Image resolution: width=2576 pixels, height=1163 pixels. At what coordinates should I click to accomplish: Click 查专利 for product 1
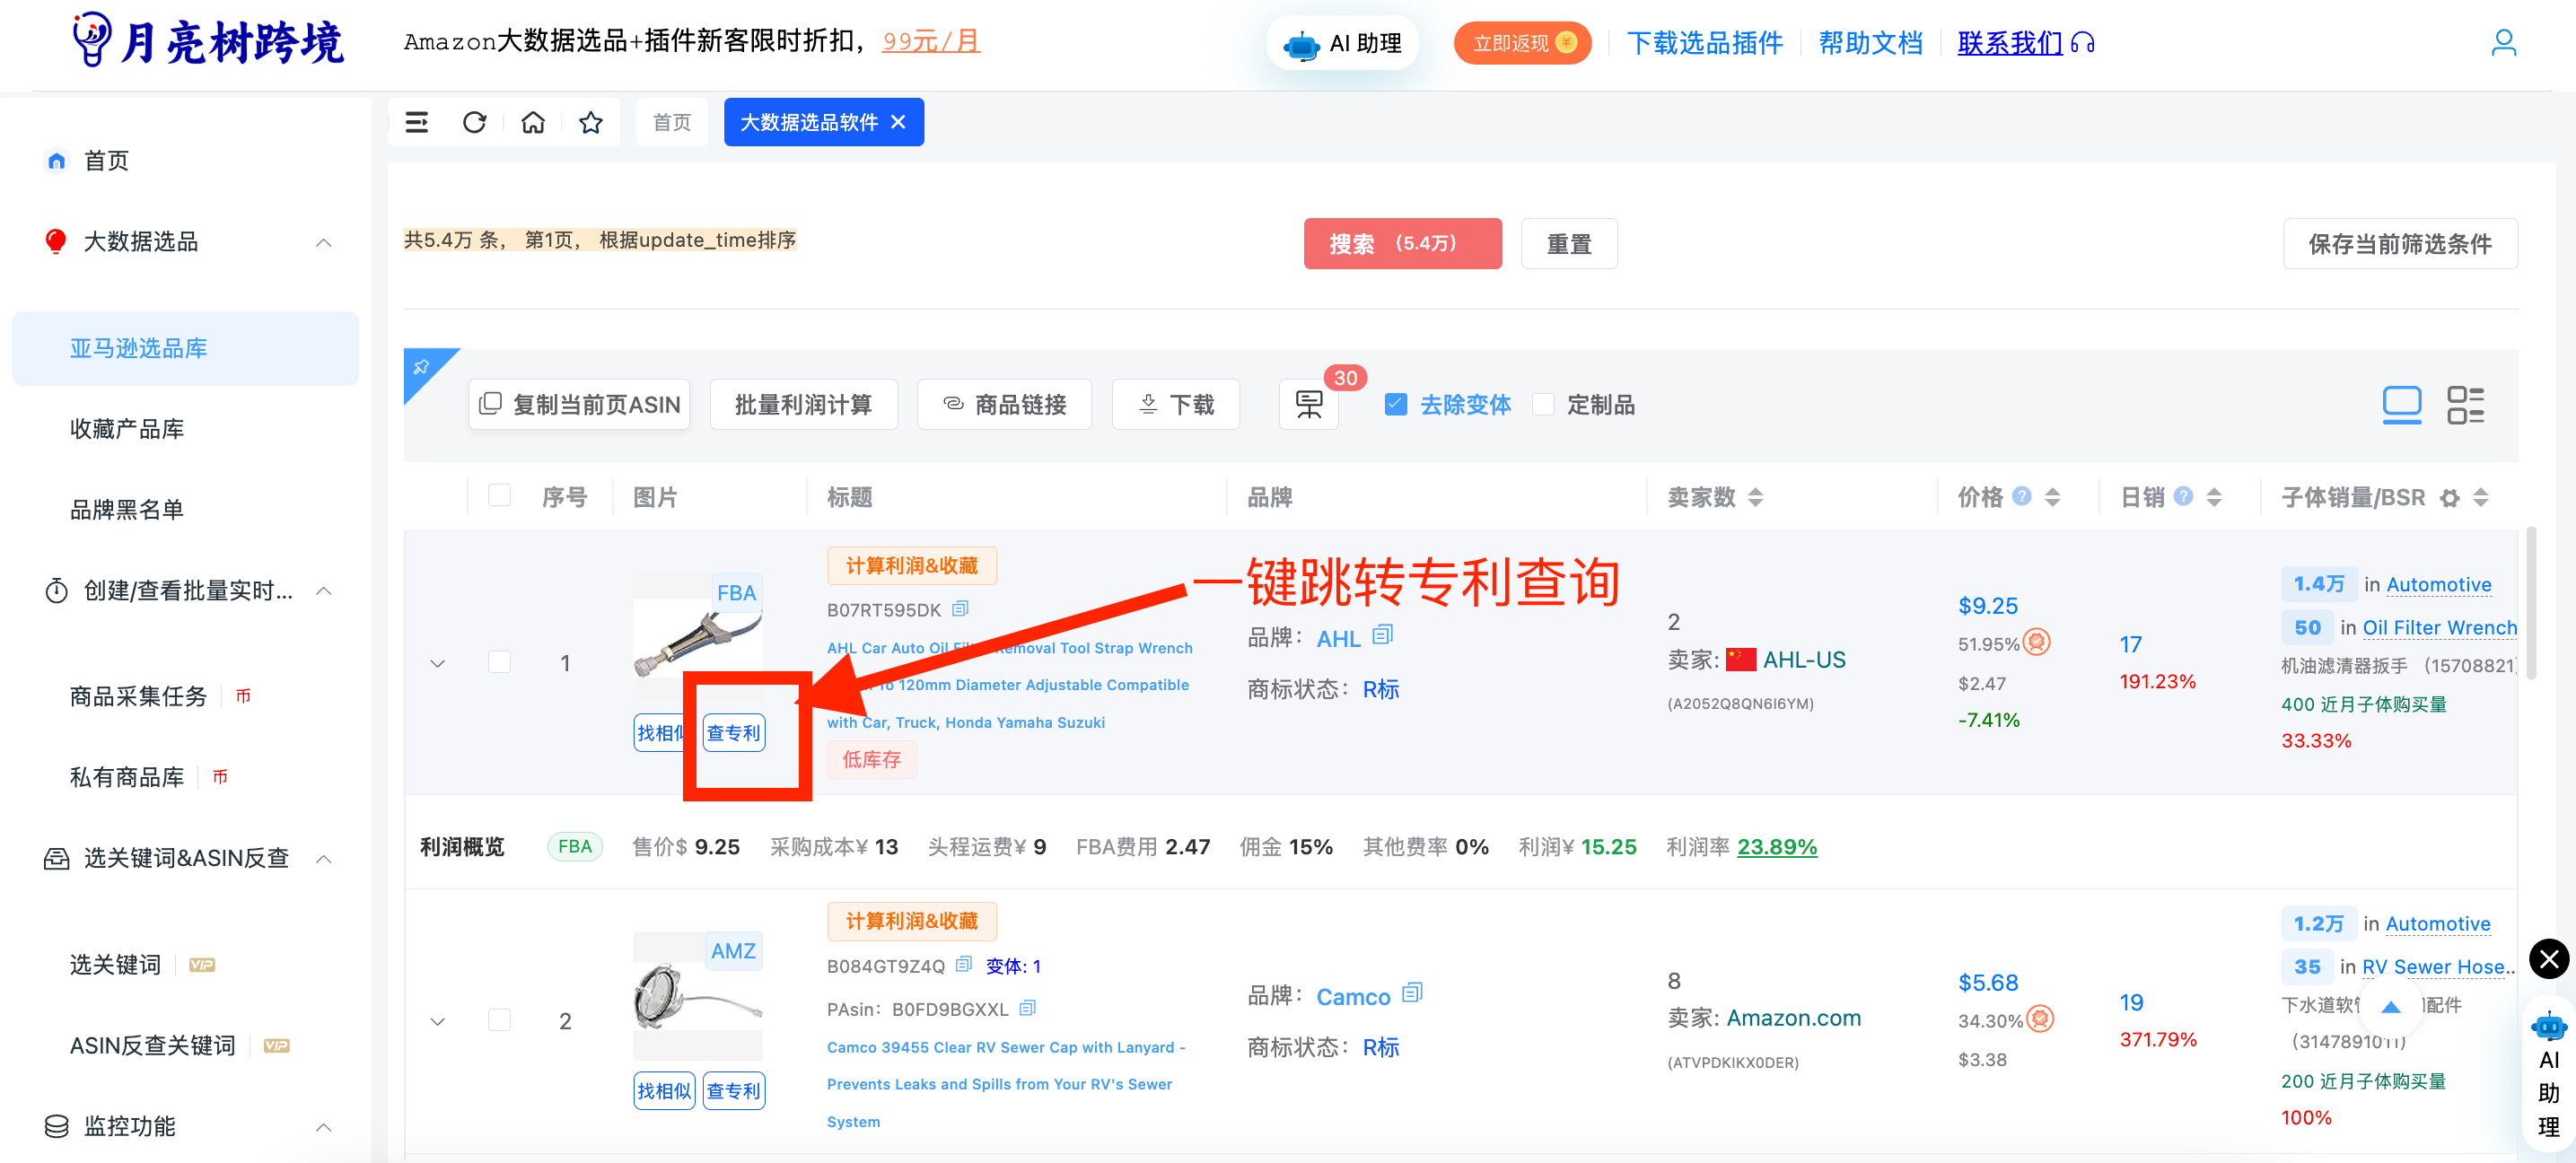click(x=733, y=733)
